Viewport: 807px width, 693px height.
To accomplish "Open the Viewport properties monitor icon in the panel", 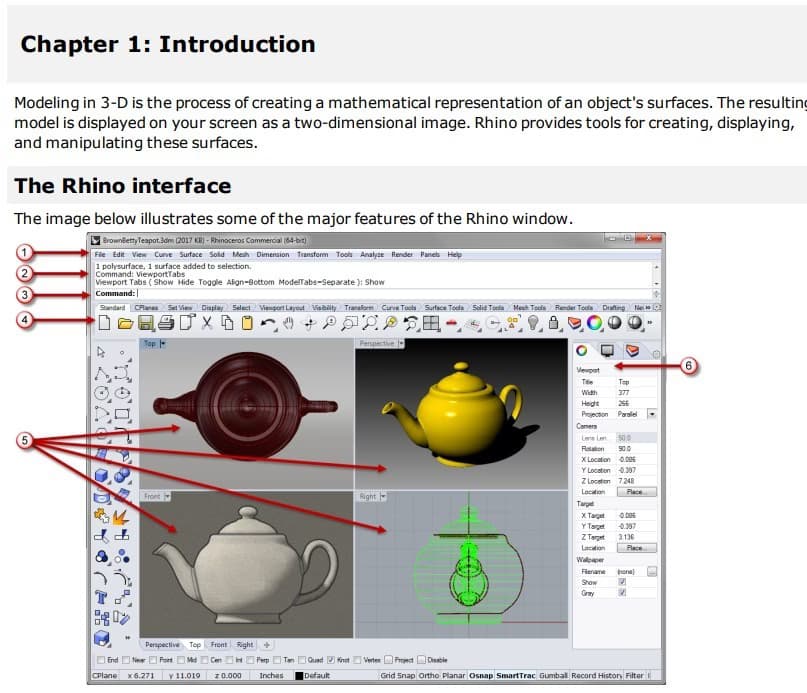I will [609, 350].
